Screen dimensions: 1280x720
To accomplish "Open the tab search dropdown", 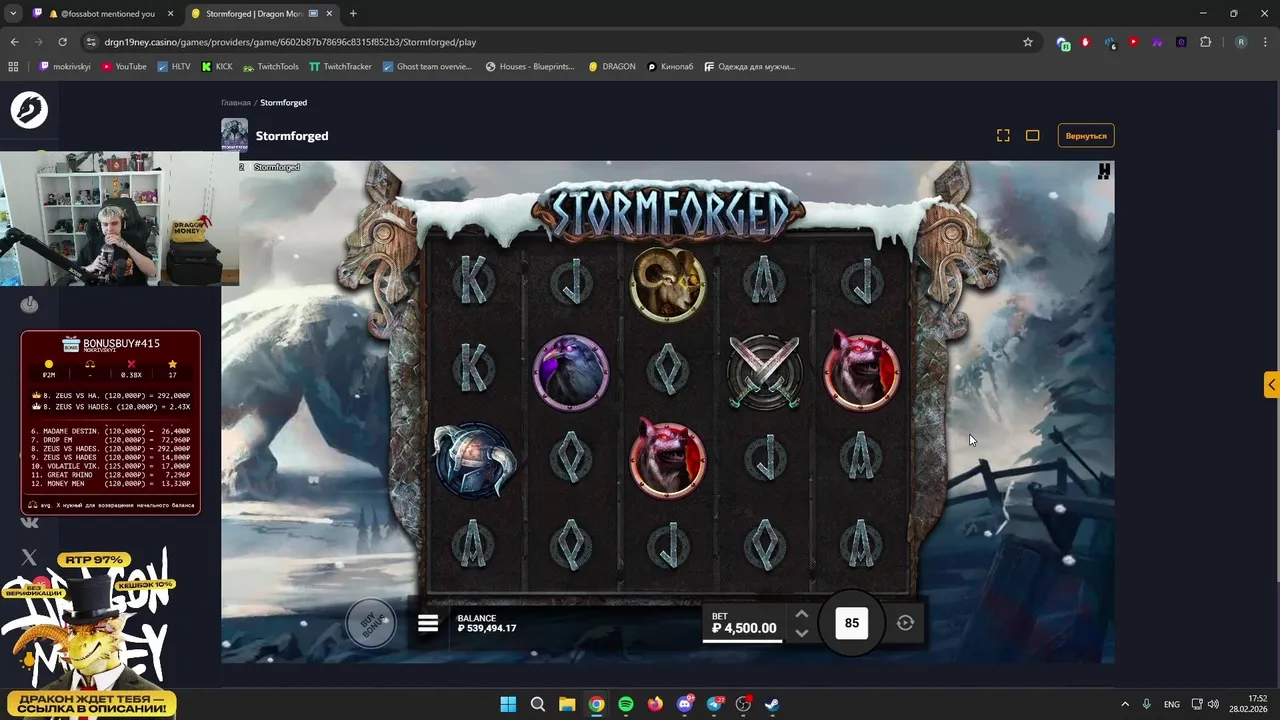I will point(13,14).
